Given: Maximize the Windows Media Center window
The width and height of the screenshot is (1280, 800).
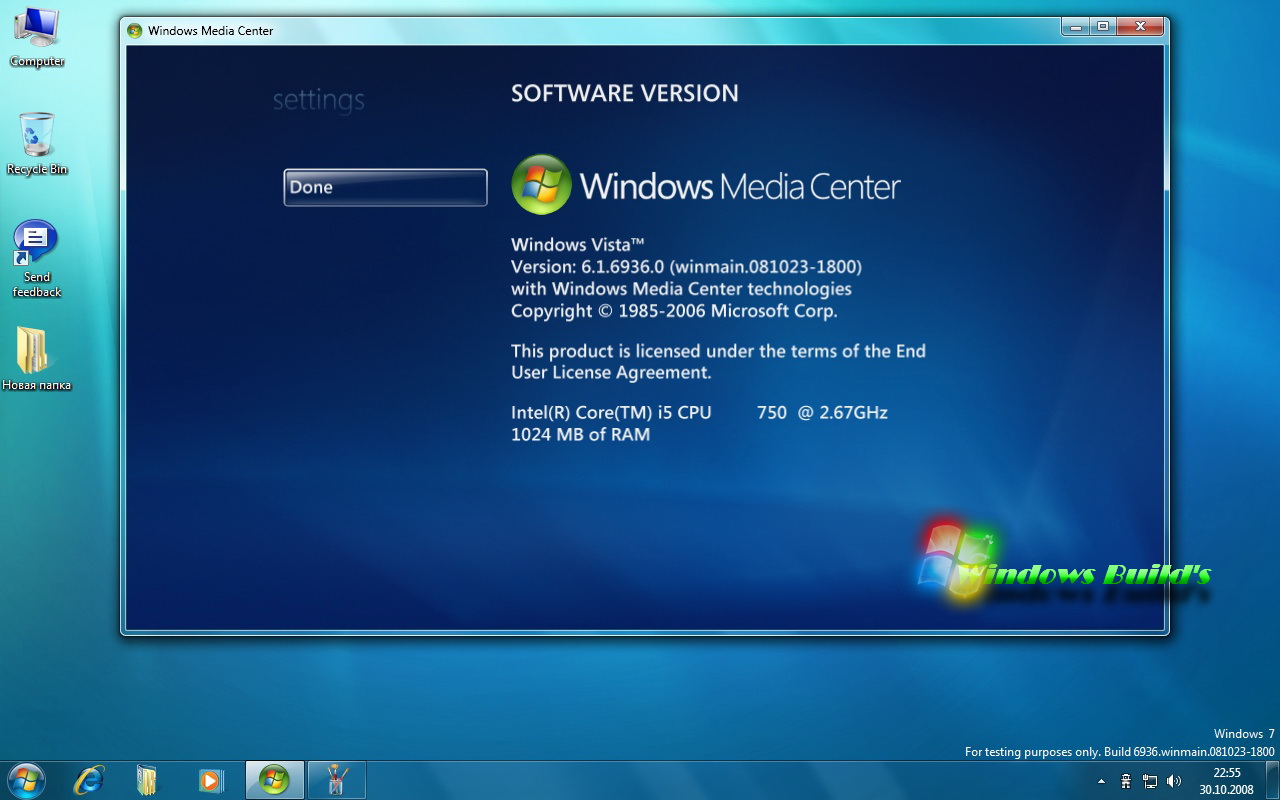Looking at the screenshot, I should tap(1103, 26).
